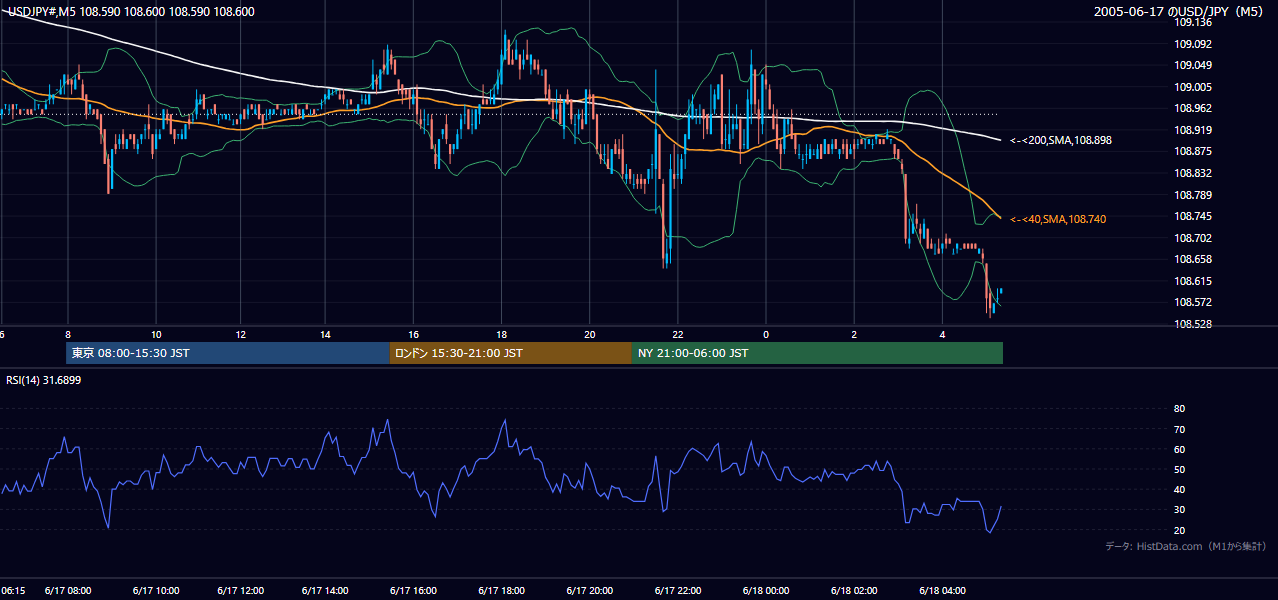Click the 6/17 18:00 time label
The image size is (1278, 600).
point(502,591)
